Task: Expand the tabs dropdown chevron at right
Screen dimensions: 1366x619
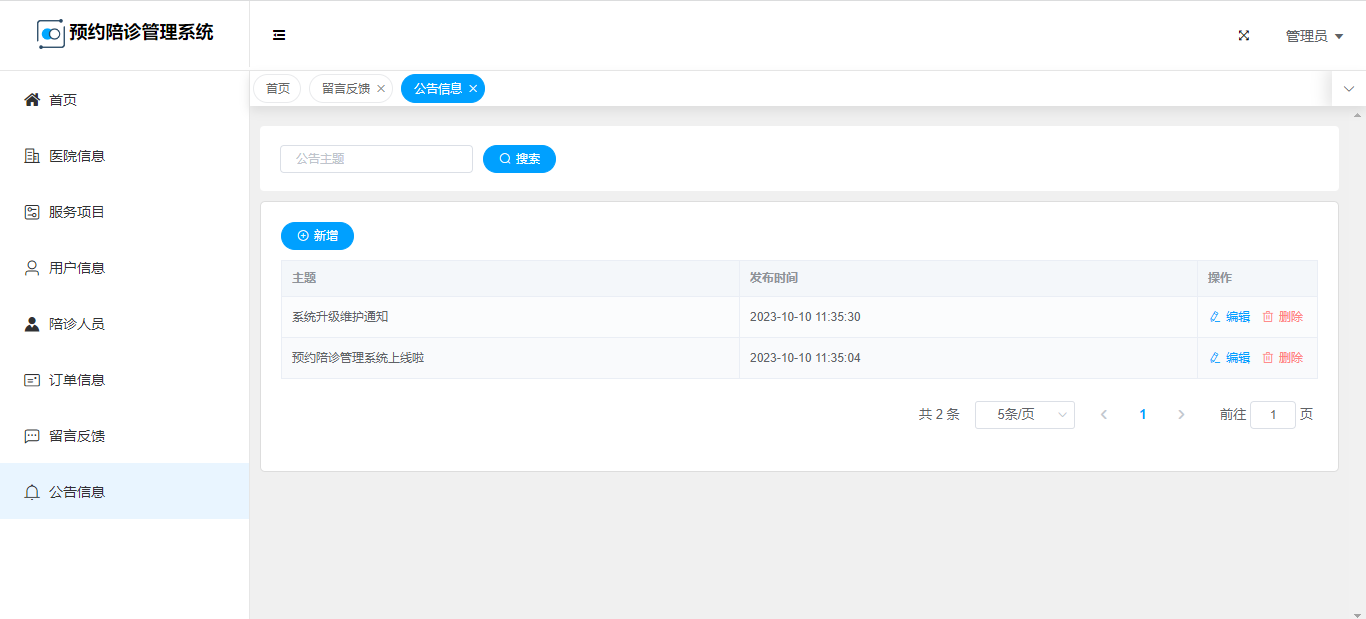Action: (x=1348, y=89)
